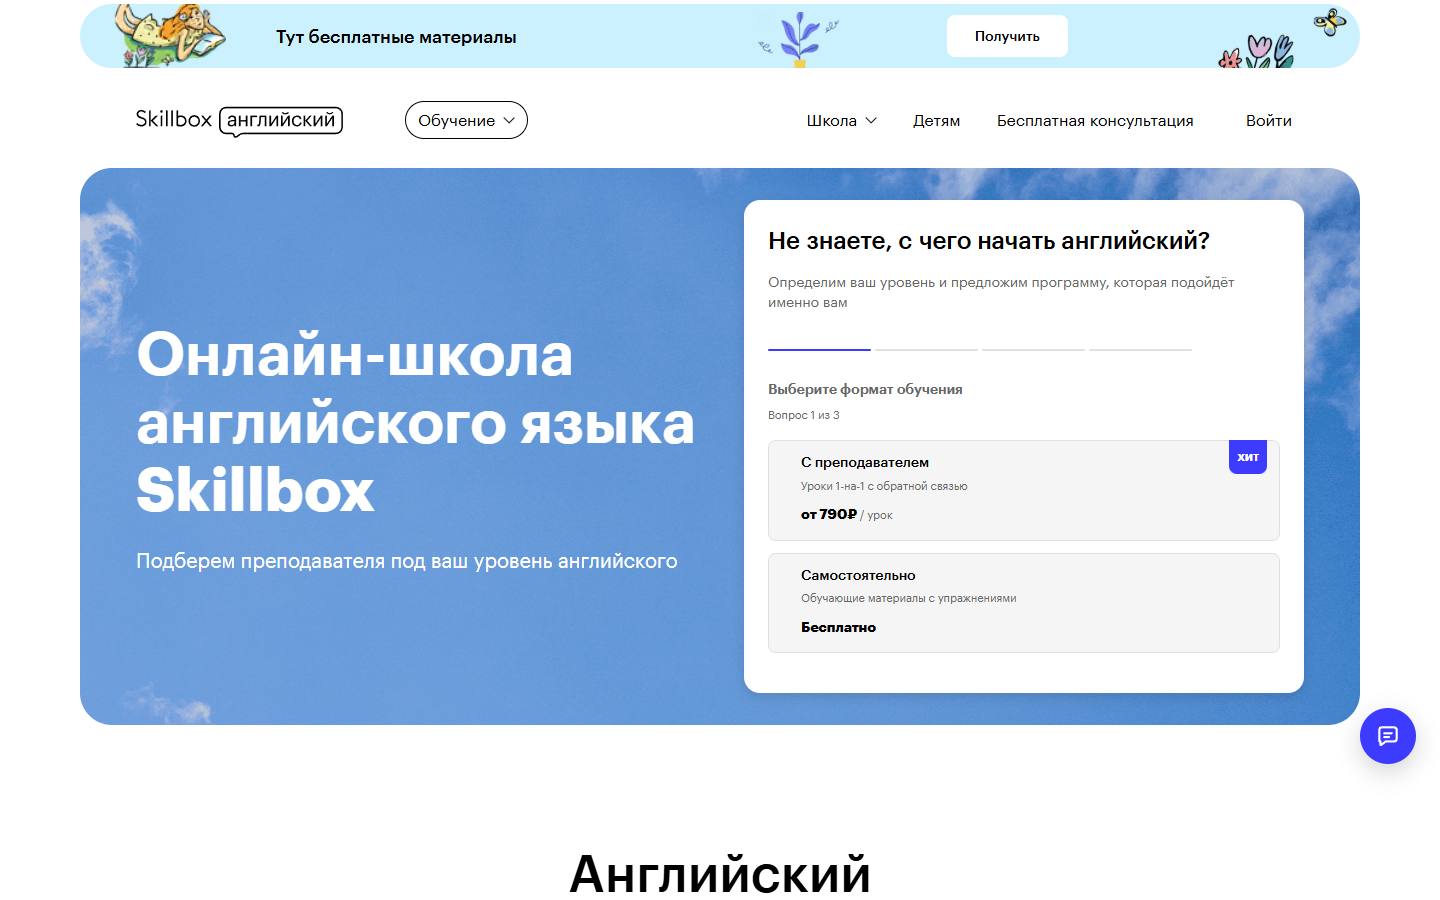Select the С преподавателем learning format
Screen dimensions: 1440x900
(1024, 490)
